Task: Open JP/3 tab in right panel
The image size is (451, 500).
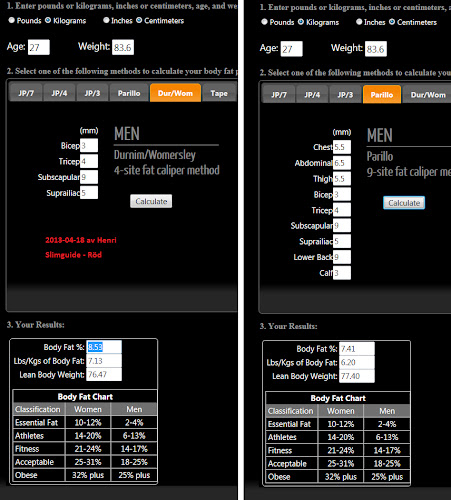Action: click(x=345, y=95)
